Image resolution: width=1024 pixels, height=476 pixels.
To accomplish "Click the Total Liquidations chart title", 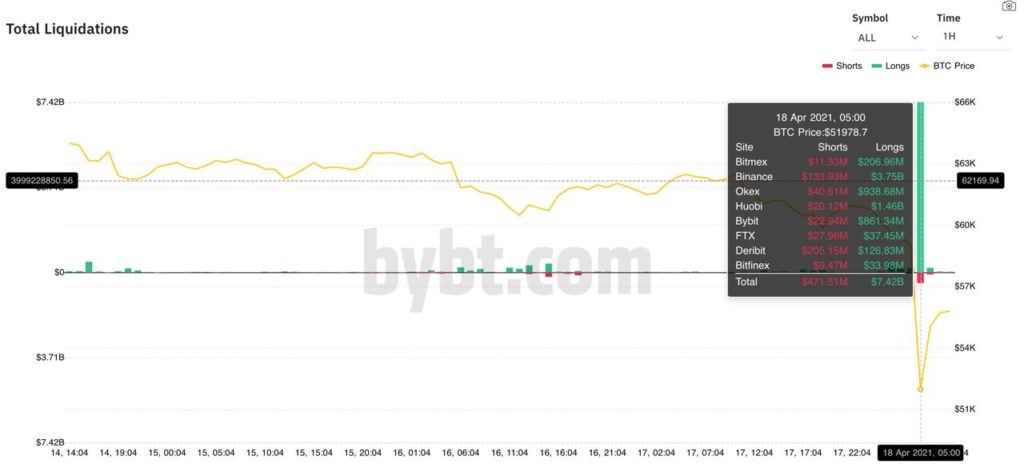I will [67, 29].
